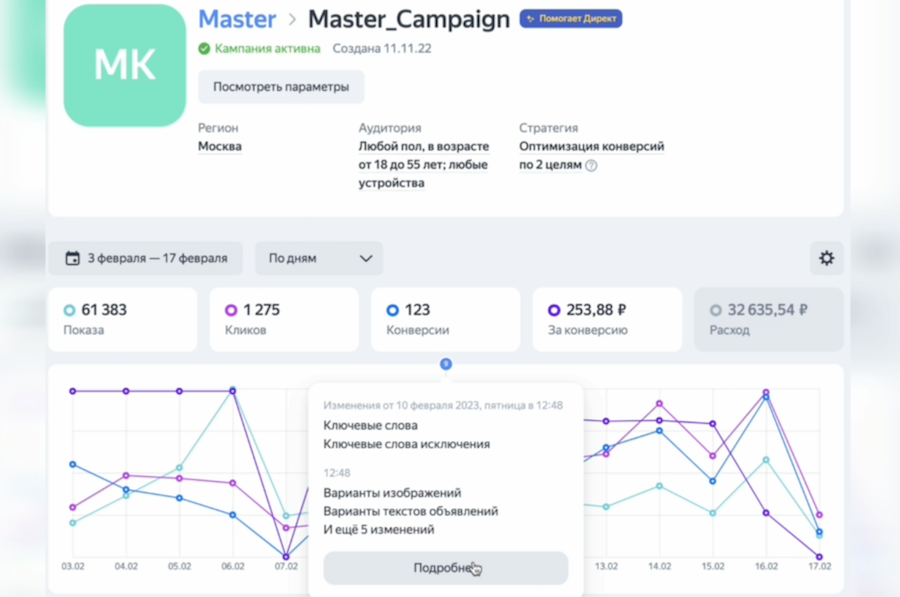Open chart settings gear icon

[826, 258]
